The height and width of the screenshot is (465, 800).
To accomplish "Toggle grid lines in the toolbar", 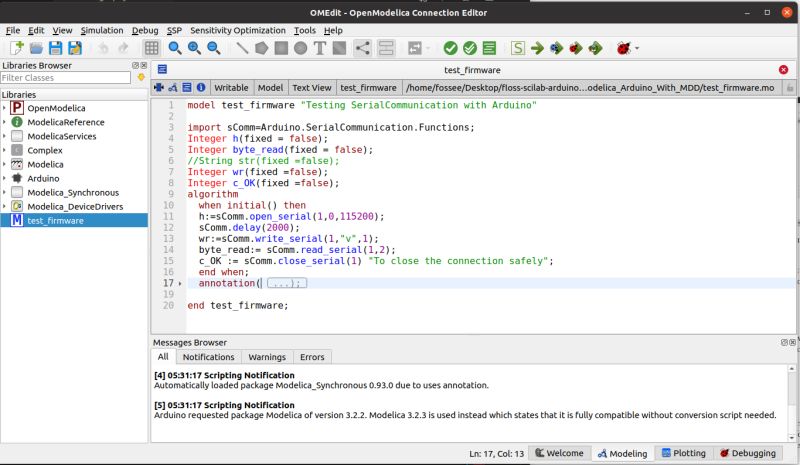I will 151,48.
